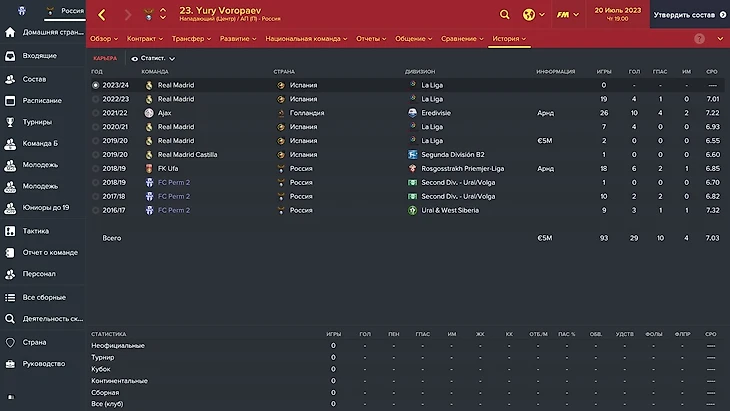Click the forward navigation arrow
The width and height of the screenshot is (730, 411).
coord(128,15)
